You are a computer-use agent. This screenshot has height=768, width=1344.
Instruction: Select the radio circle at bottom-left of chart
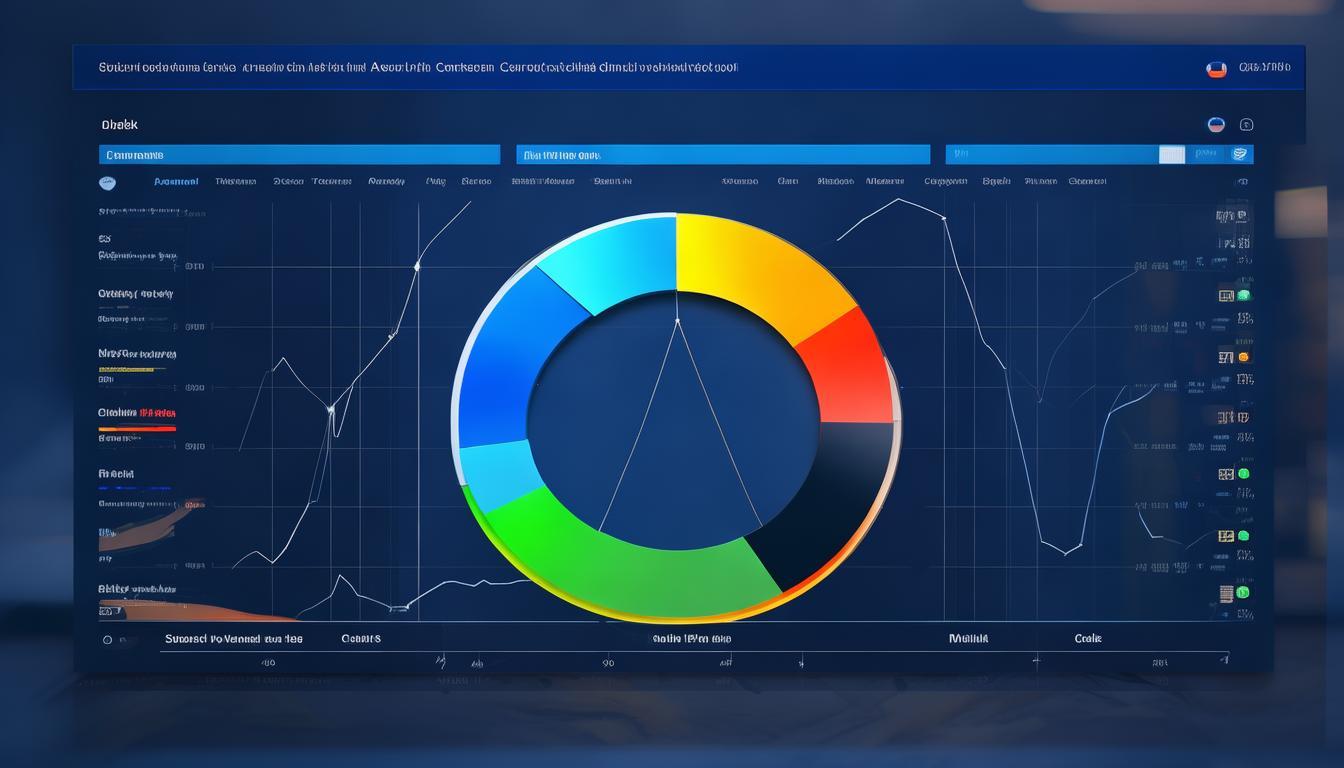click(x=107, y=639)
